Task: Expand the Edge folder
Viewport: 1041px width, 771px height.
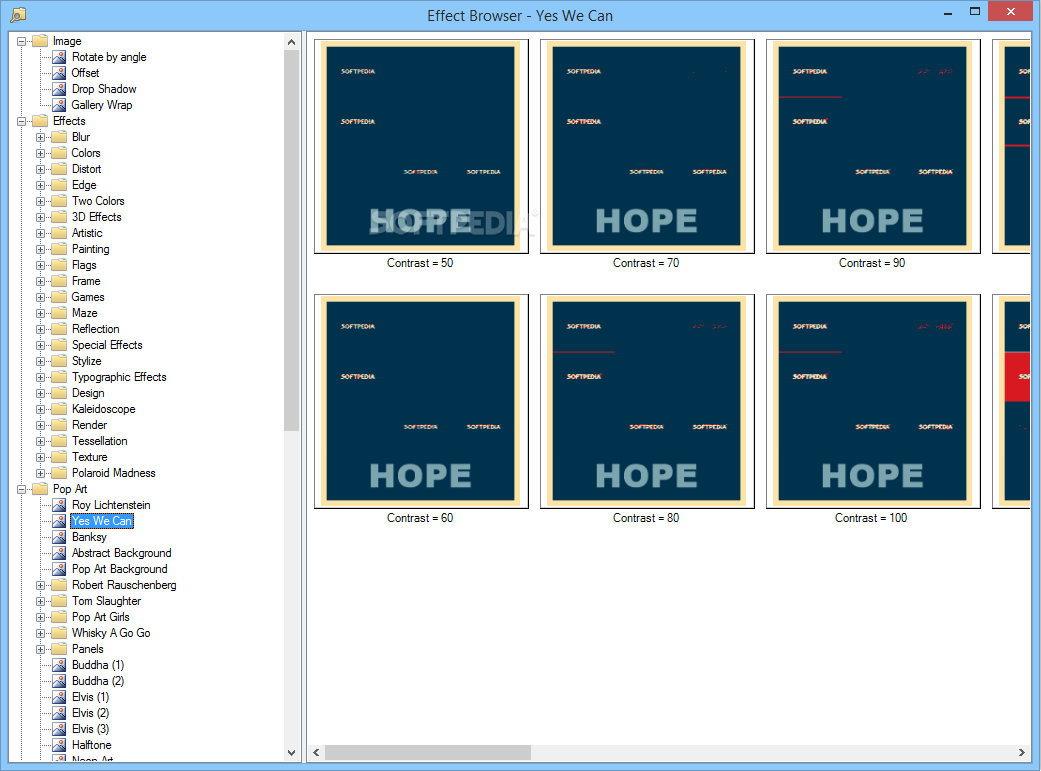Action: [40, 185]
